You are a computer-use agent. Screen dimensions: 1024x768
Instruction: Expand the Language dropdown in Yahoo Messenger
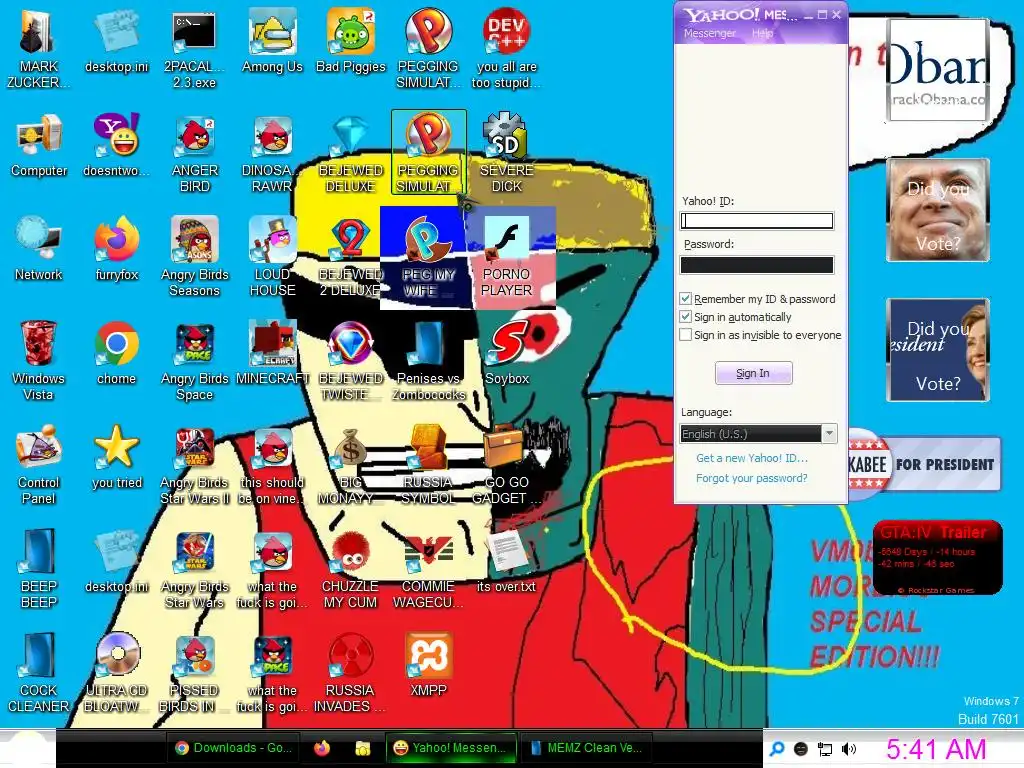[x=829, y=433]
